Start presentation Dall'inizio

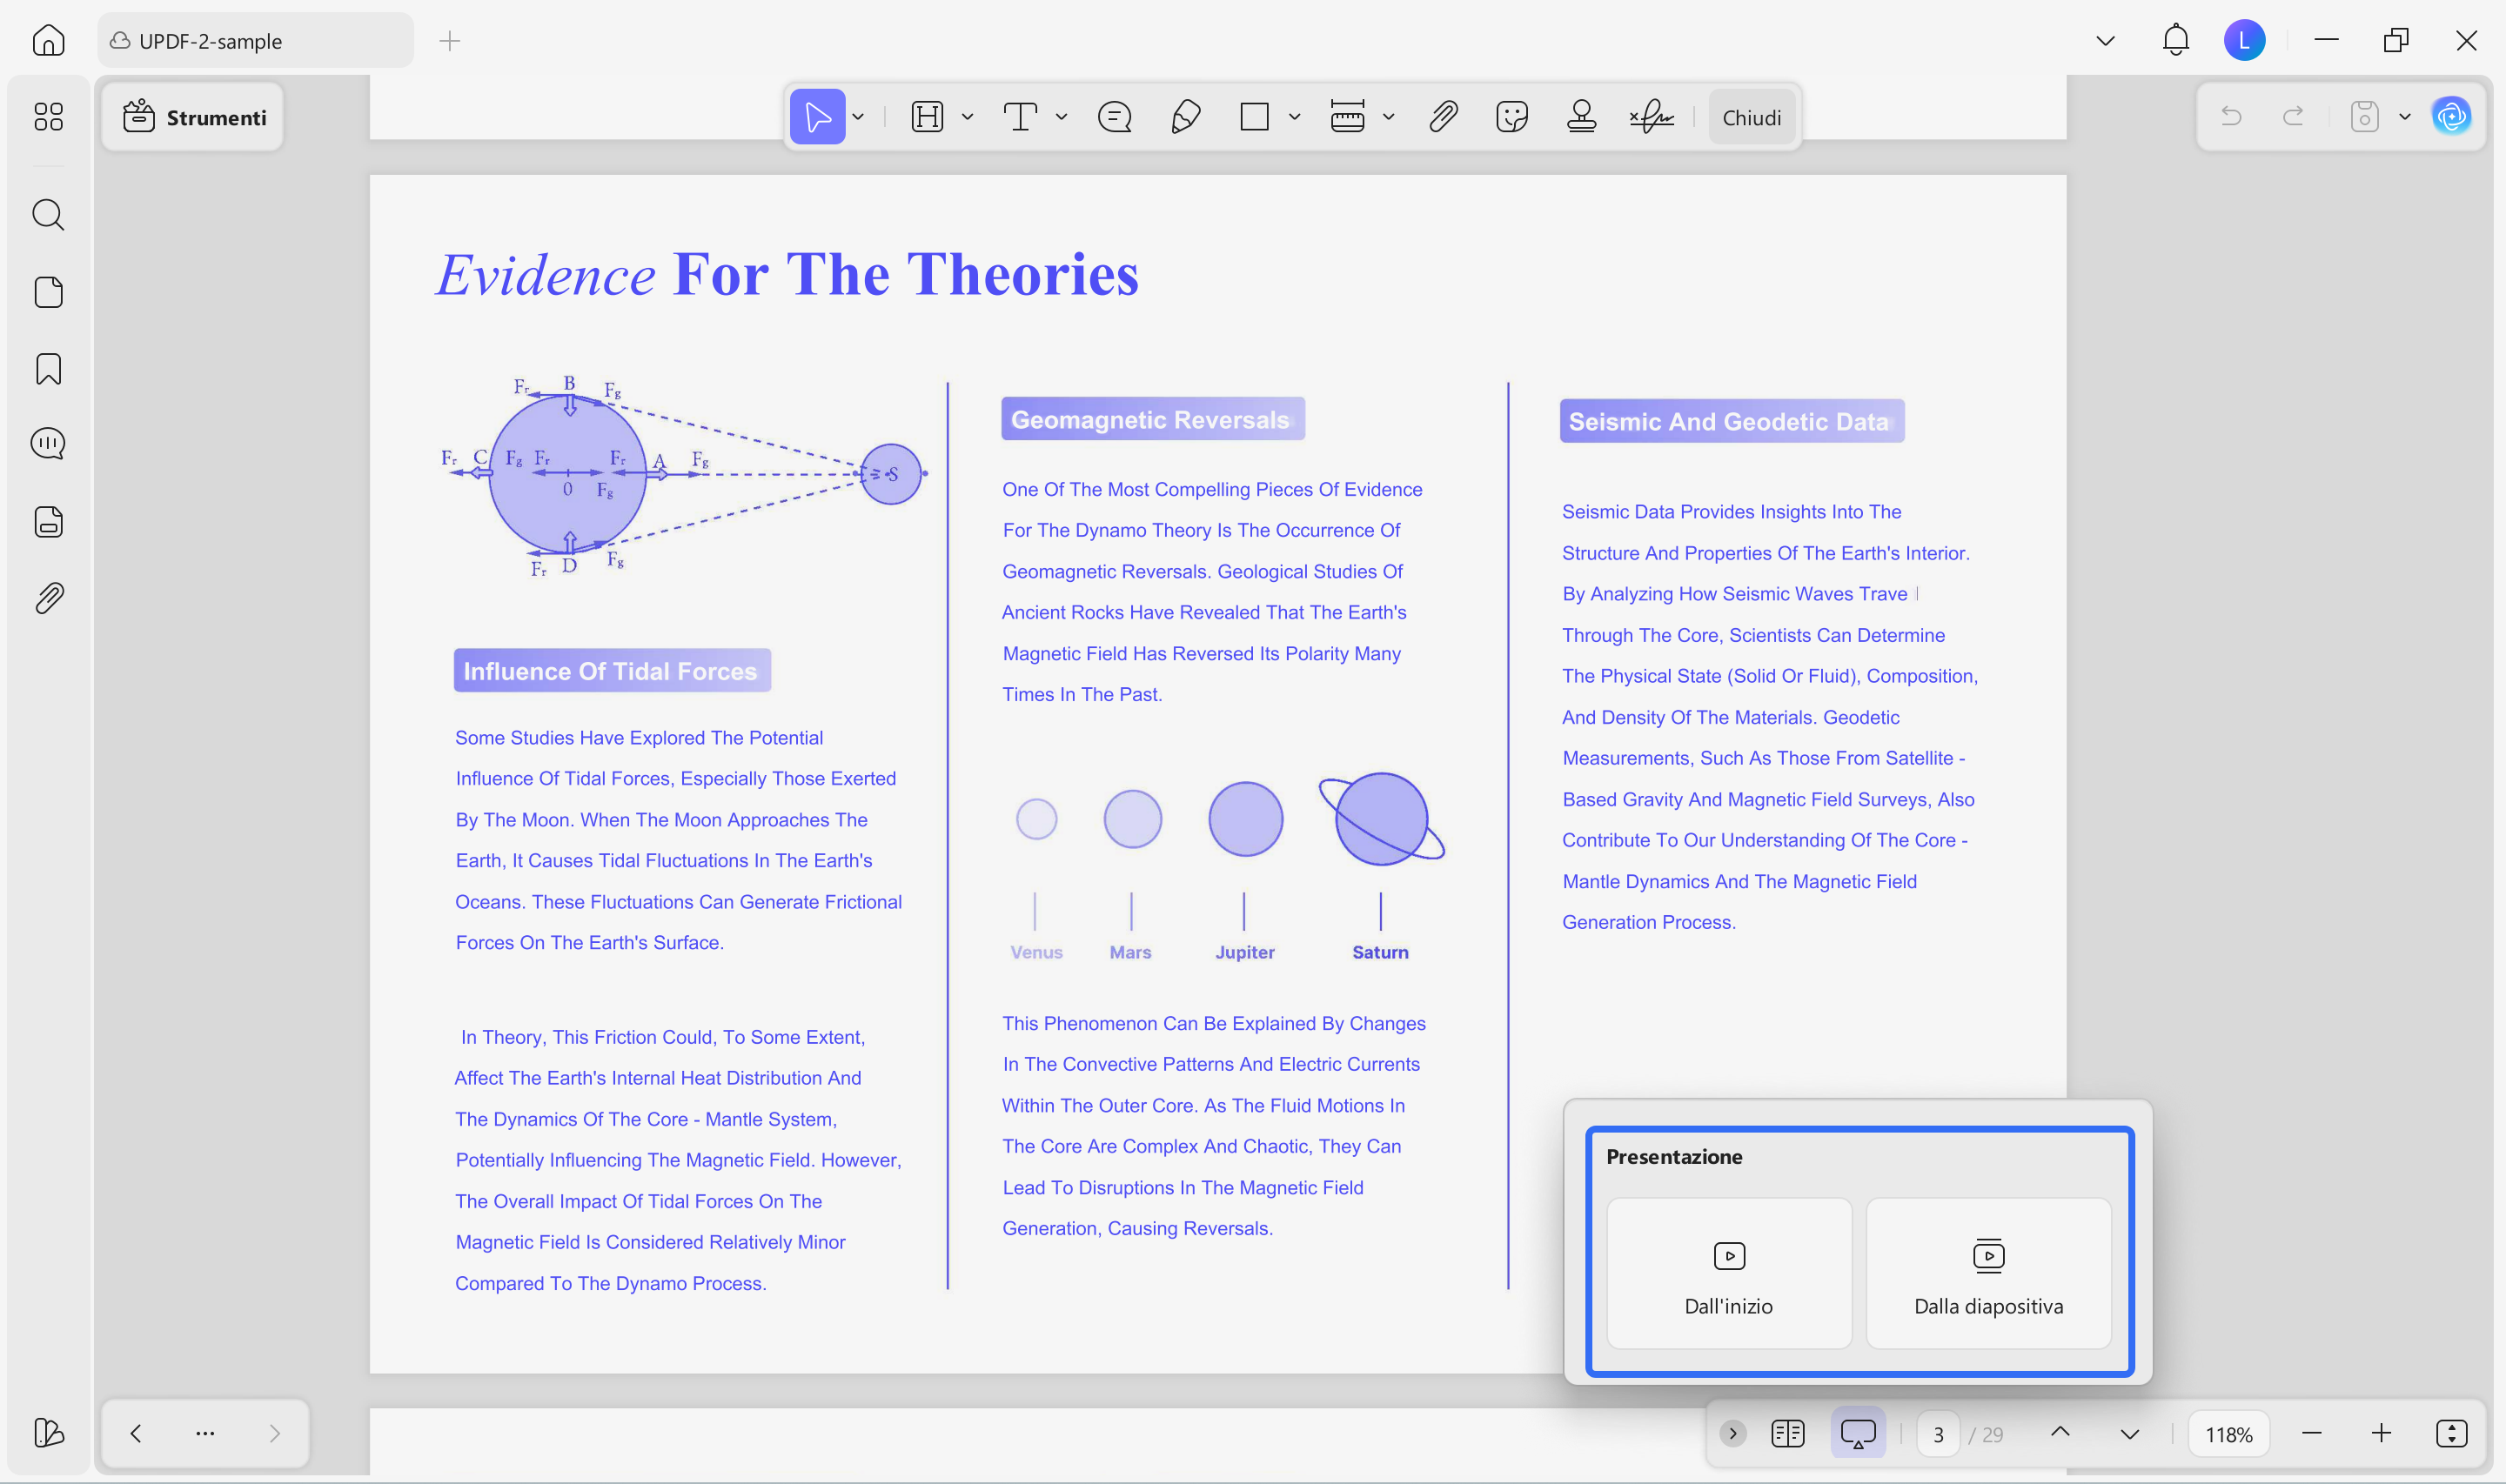pos(1729,1273)
